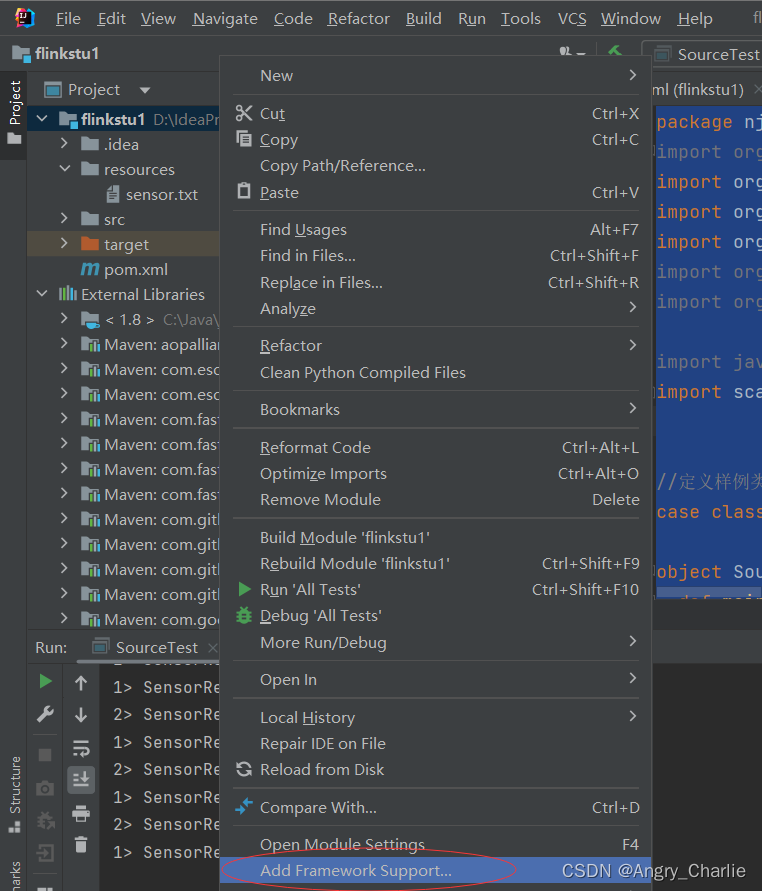Select pom.xml in project tree
Viewport: 762px width, 891px height.
(x=136, y=269)
